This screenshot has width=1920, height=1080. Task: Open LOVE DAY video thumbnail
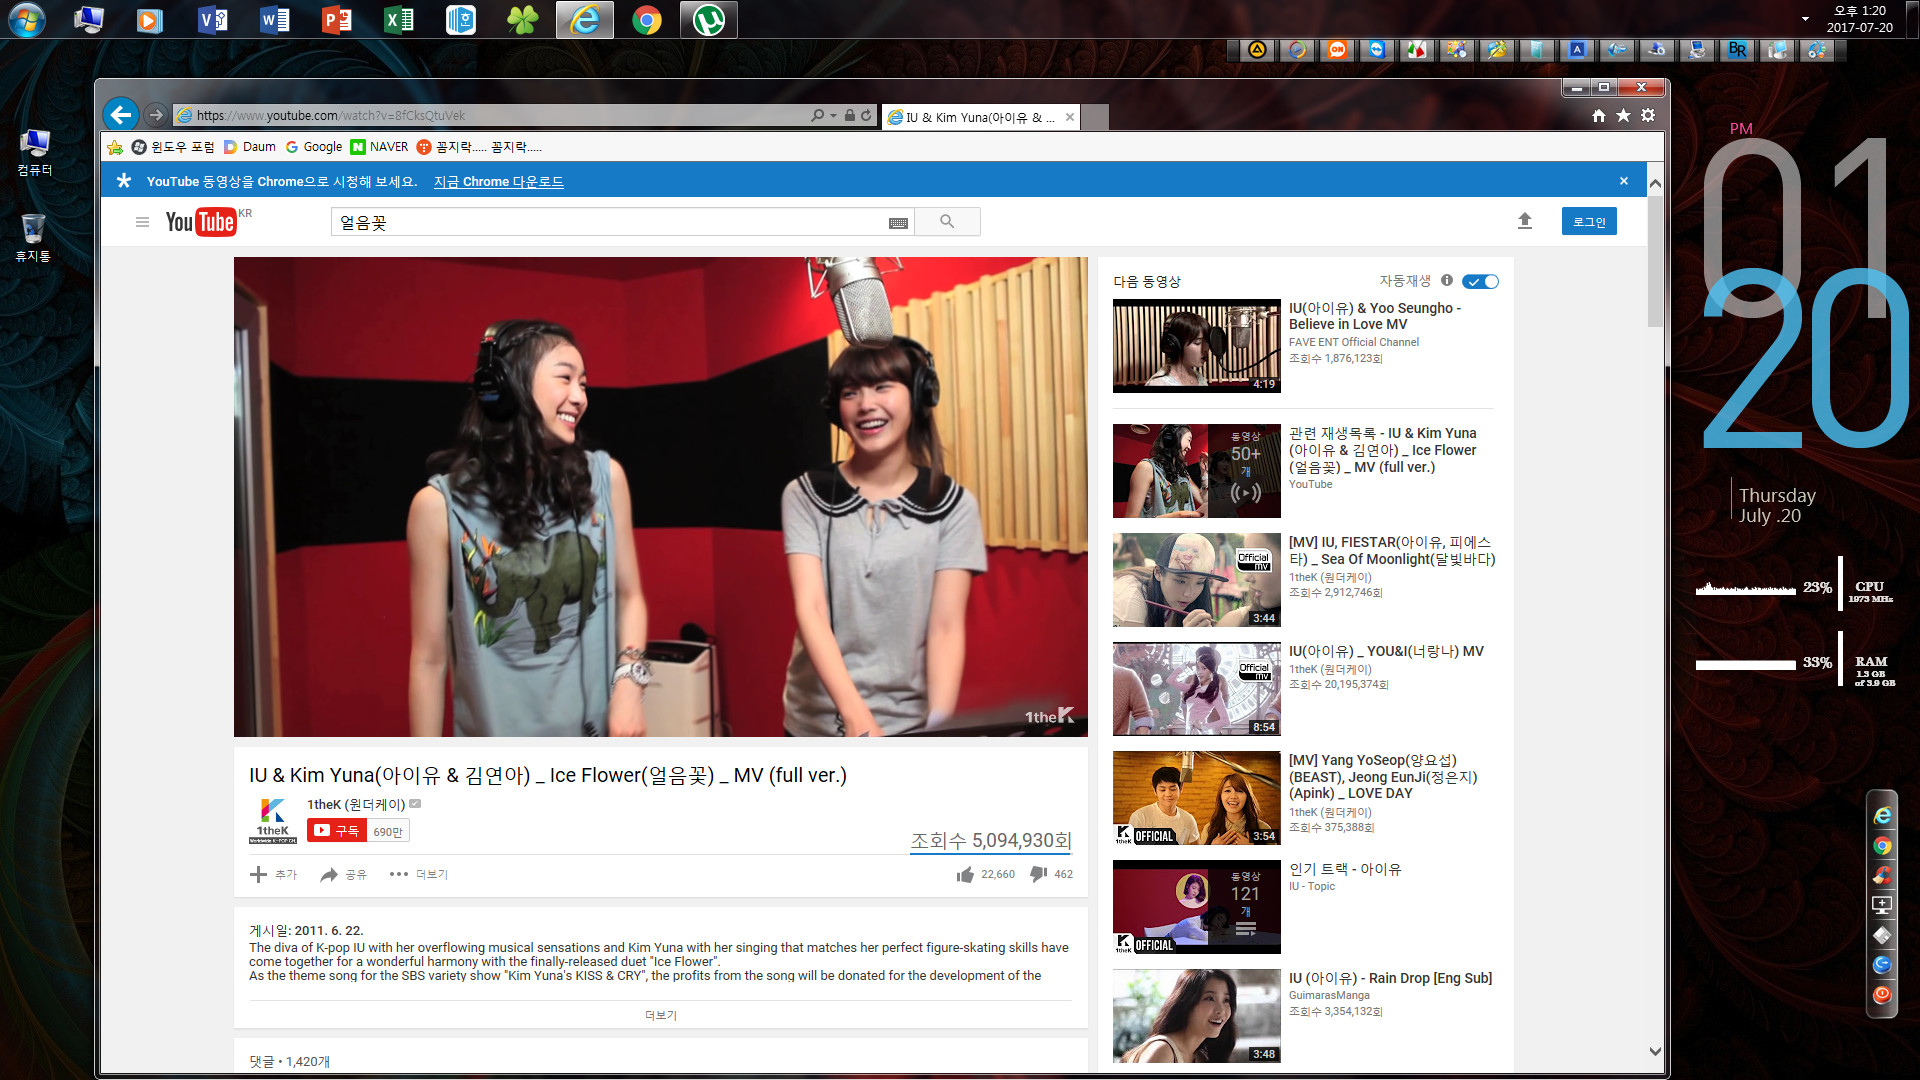click(x=1197, y=798)
